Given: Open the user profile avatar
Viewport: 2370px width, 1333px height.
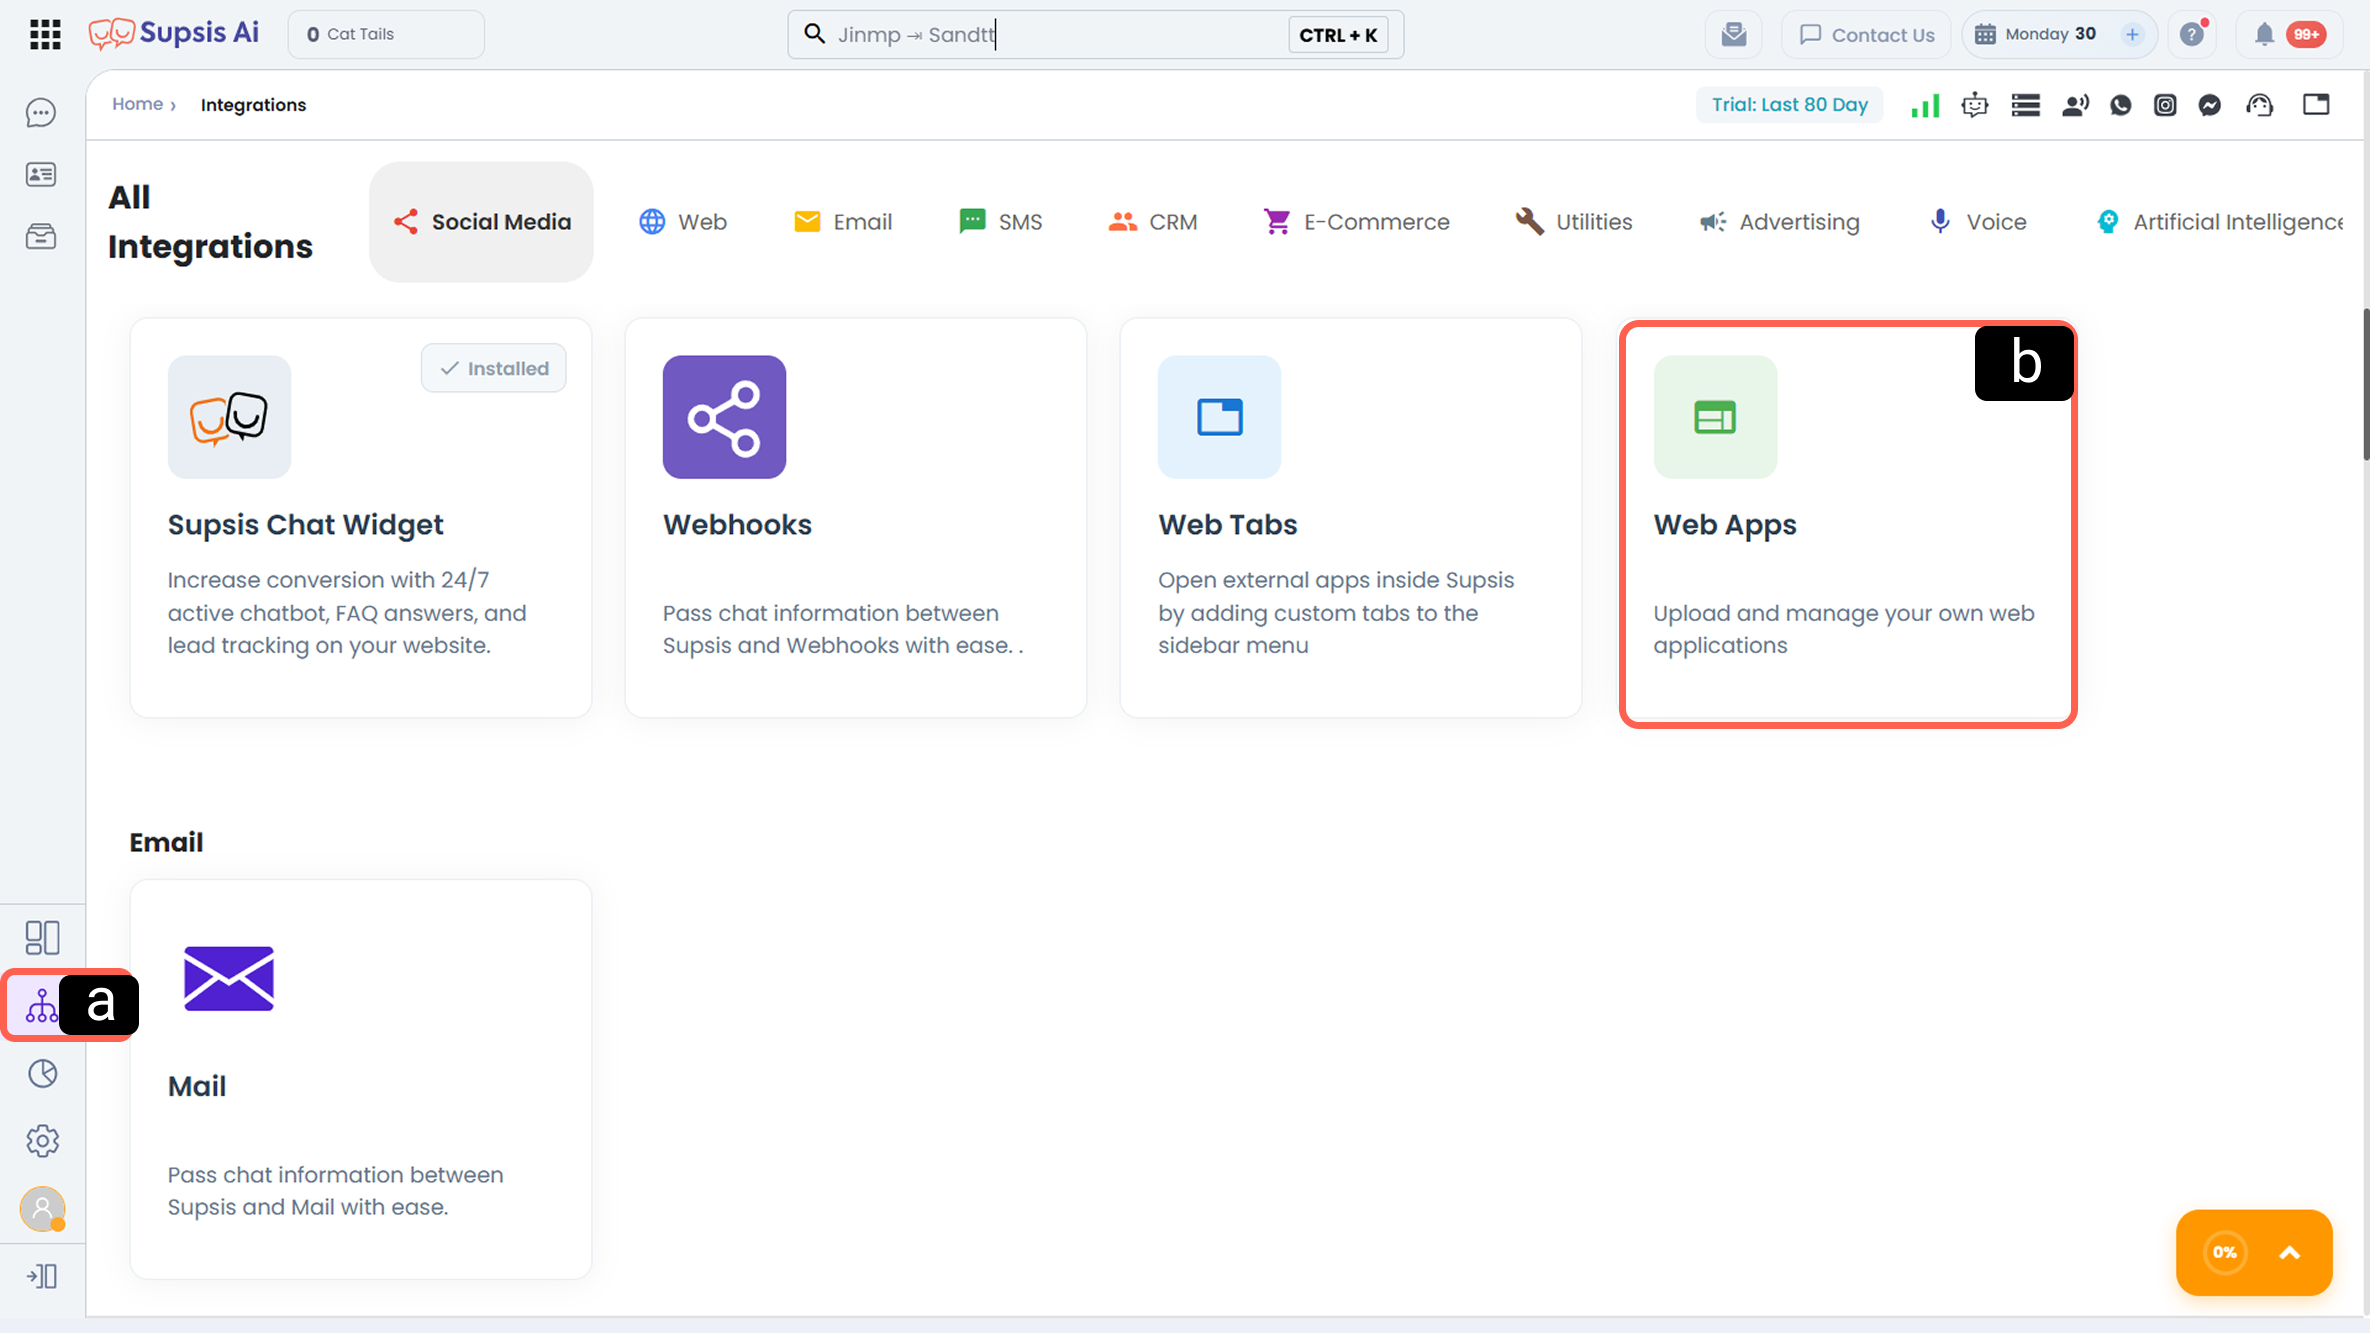Looking at the screenshot, I should pos(42,1209).
